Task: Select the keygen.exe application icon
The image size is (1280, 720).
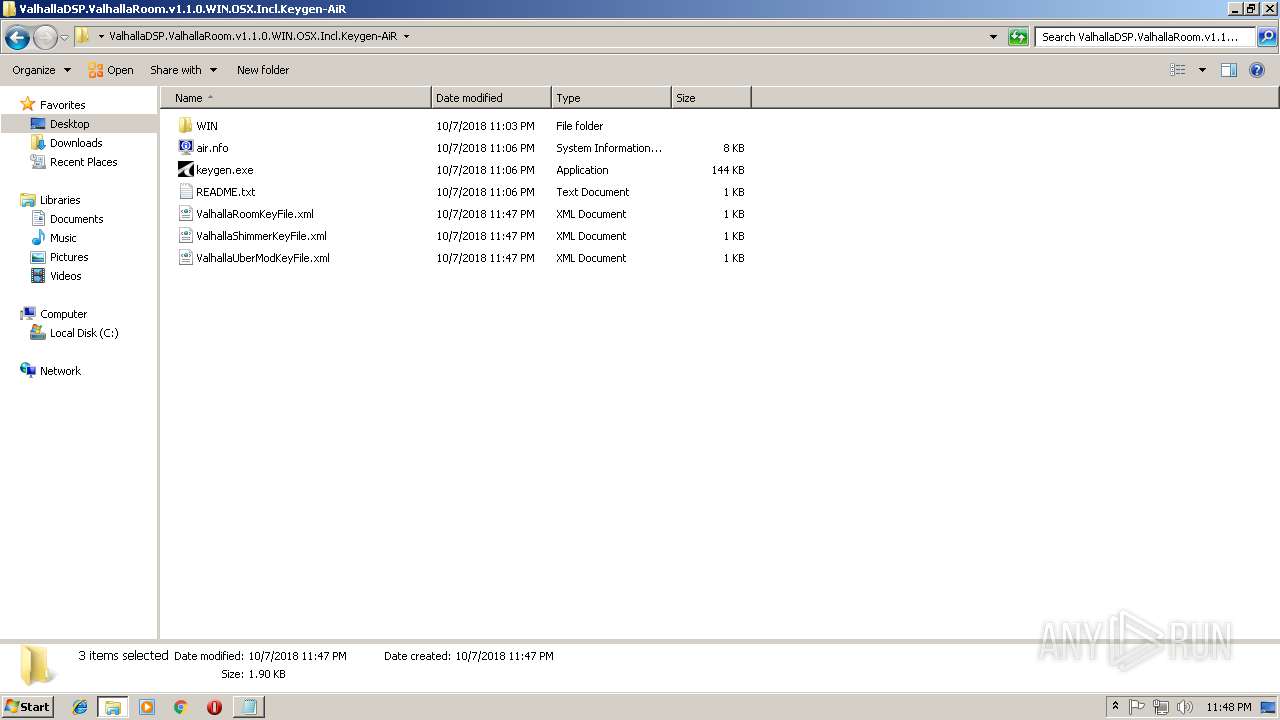Action: tap(185, 170)
